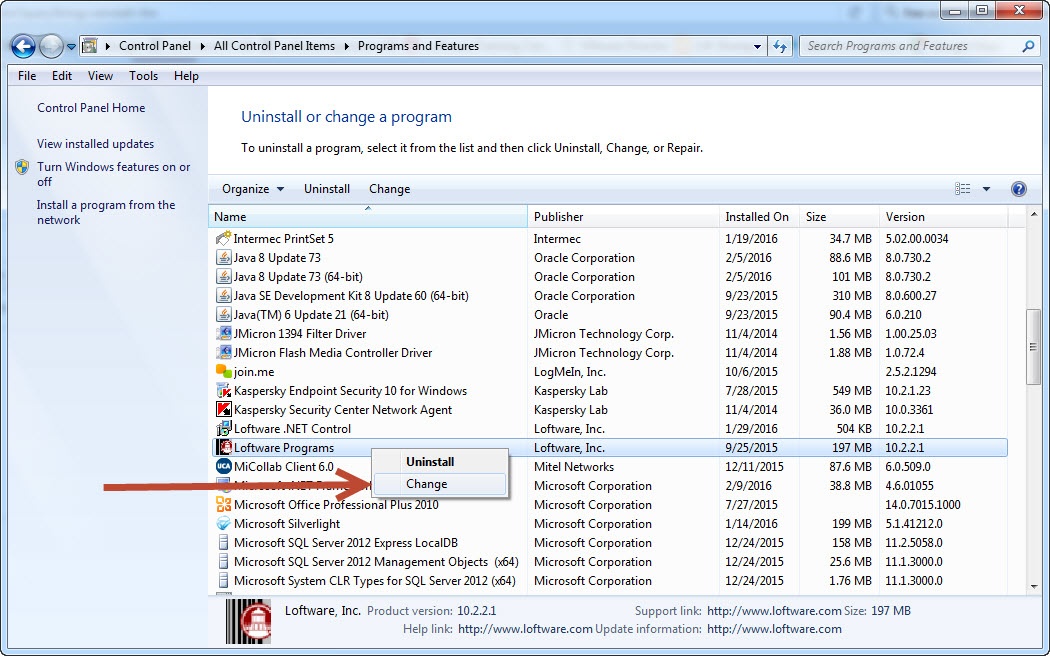This screenshot has height=656, width=1050.
Task: Click All Control Panel Items breadcrumb
Action: [x=275, y=46]
